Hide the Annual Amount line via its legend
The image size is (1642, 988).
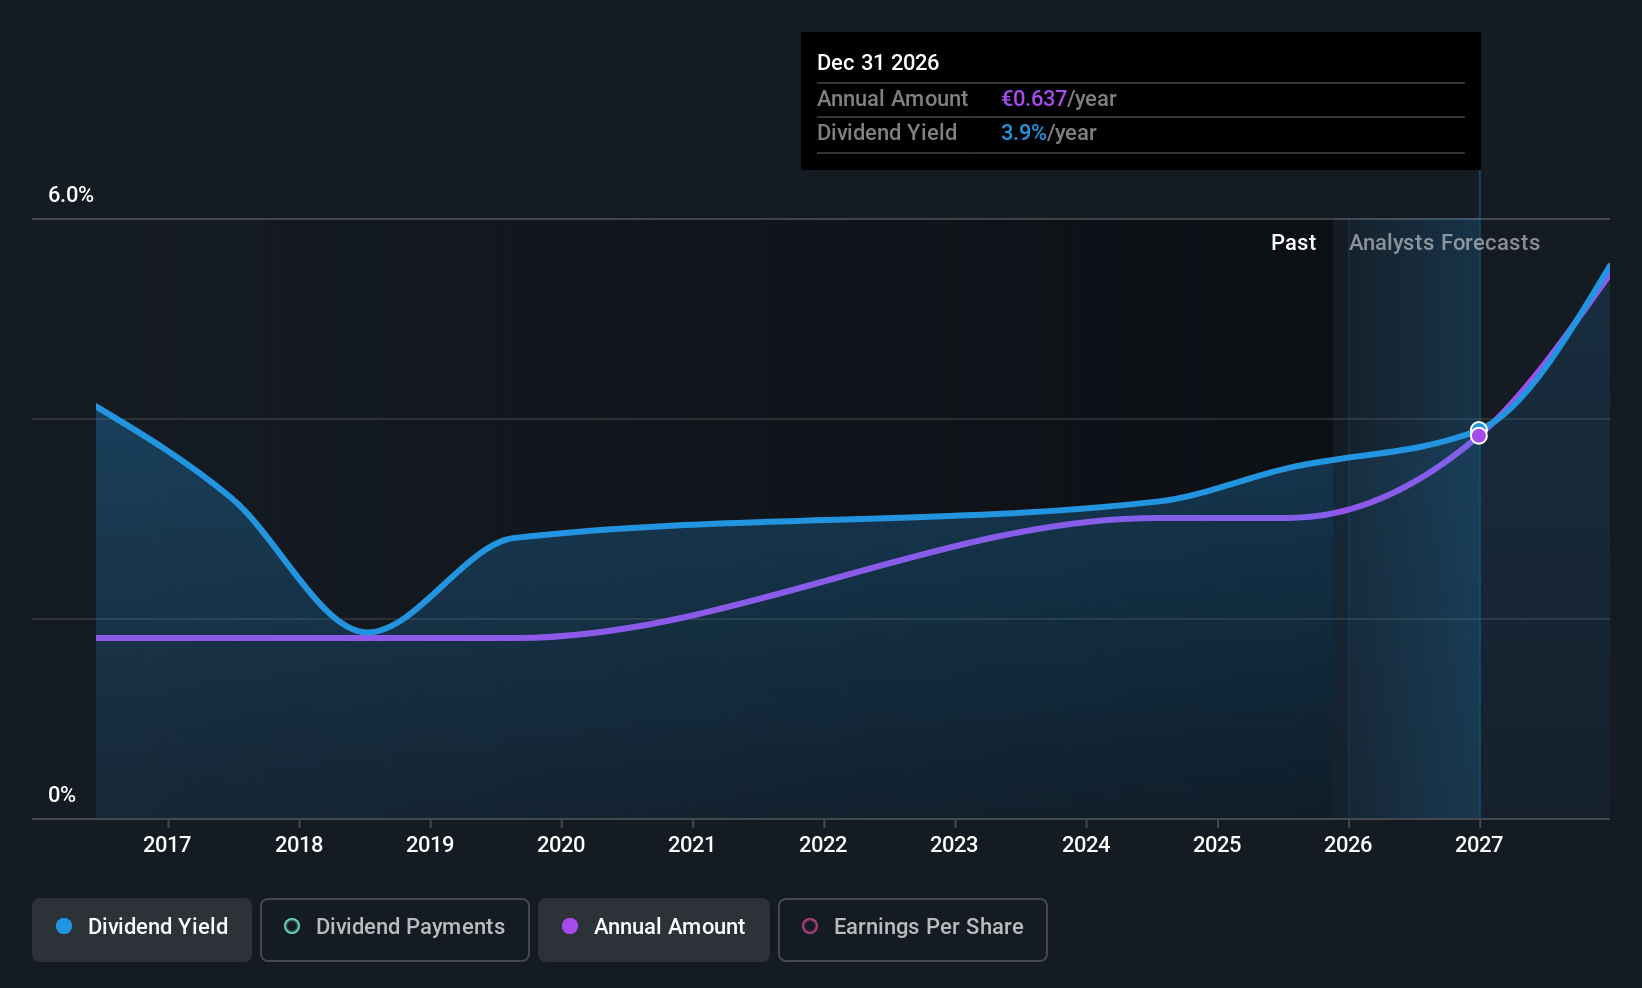[653, 927]
